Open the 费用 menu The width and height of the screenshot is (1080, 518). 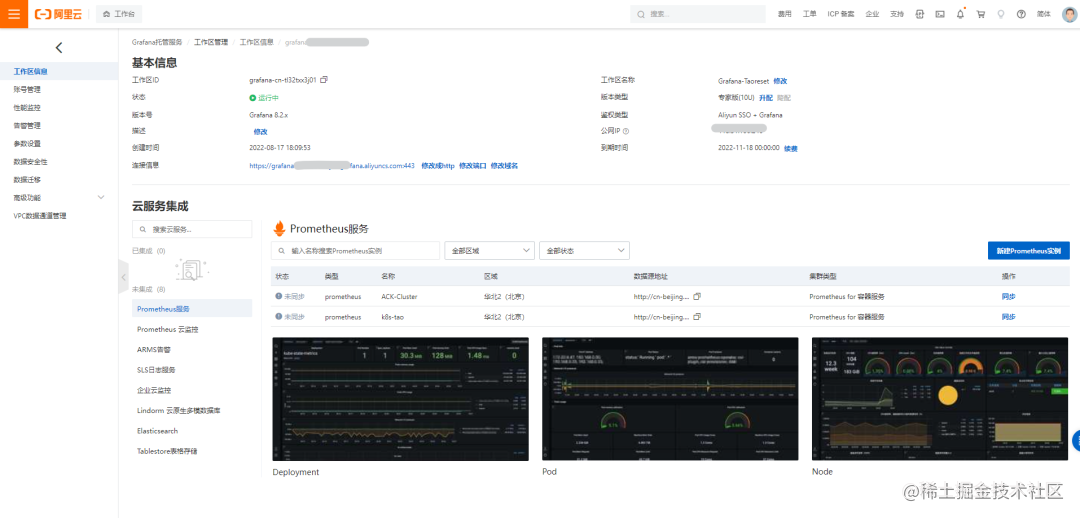(x=785, y=14)
